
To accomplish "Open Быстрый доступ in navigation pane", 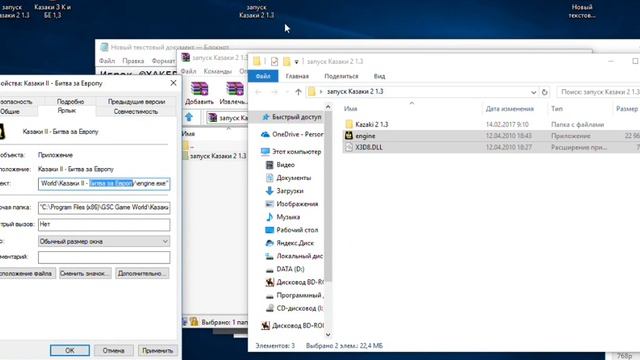I will [x=296, y=117].
